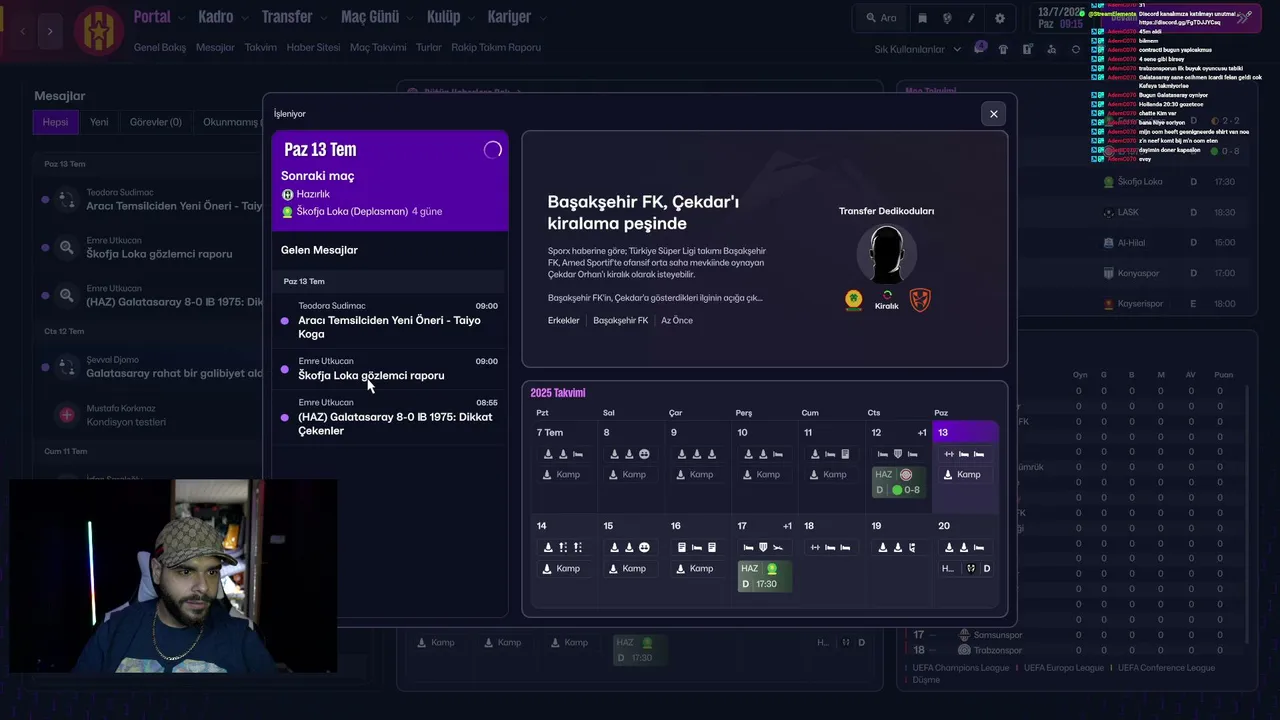Screen dimensions: 1280x720
Task: Open the Haber Sitesi submenu item
Action: point(313,47)
